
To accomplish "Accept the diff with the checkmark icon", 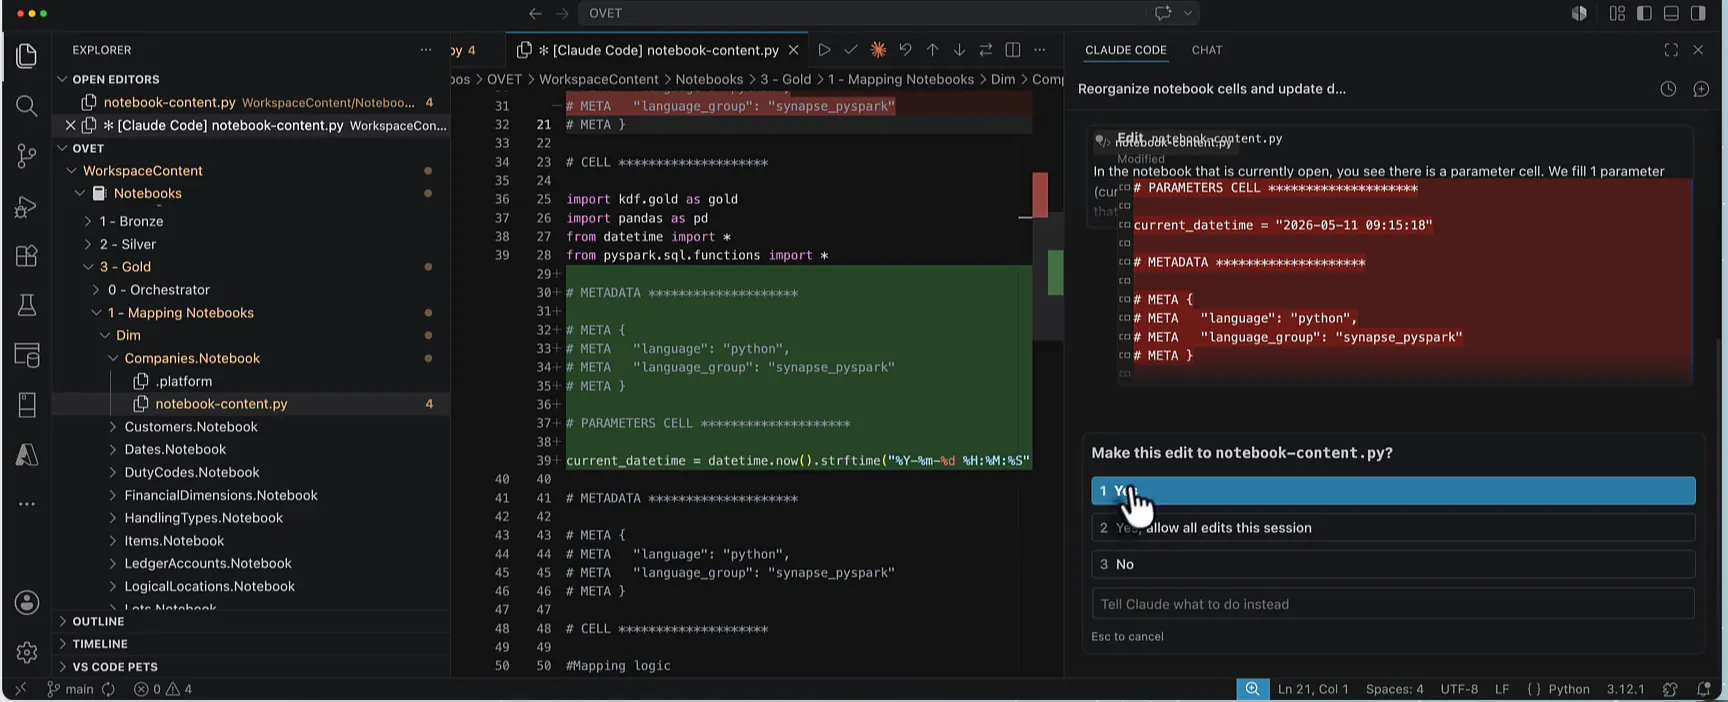I will pos(851,50).
